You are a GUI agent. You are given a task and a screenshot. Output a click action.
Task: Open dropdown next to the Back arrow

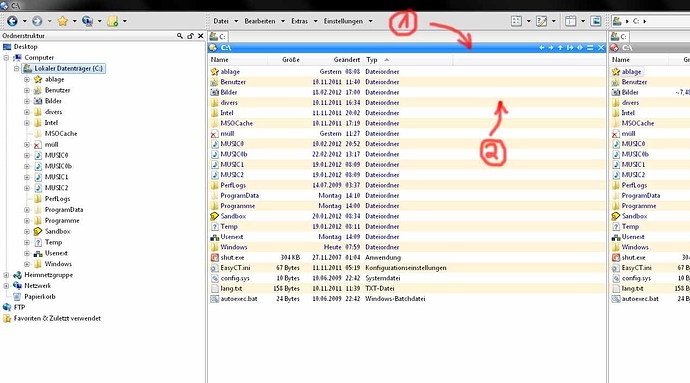pos(24,21)
